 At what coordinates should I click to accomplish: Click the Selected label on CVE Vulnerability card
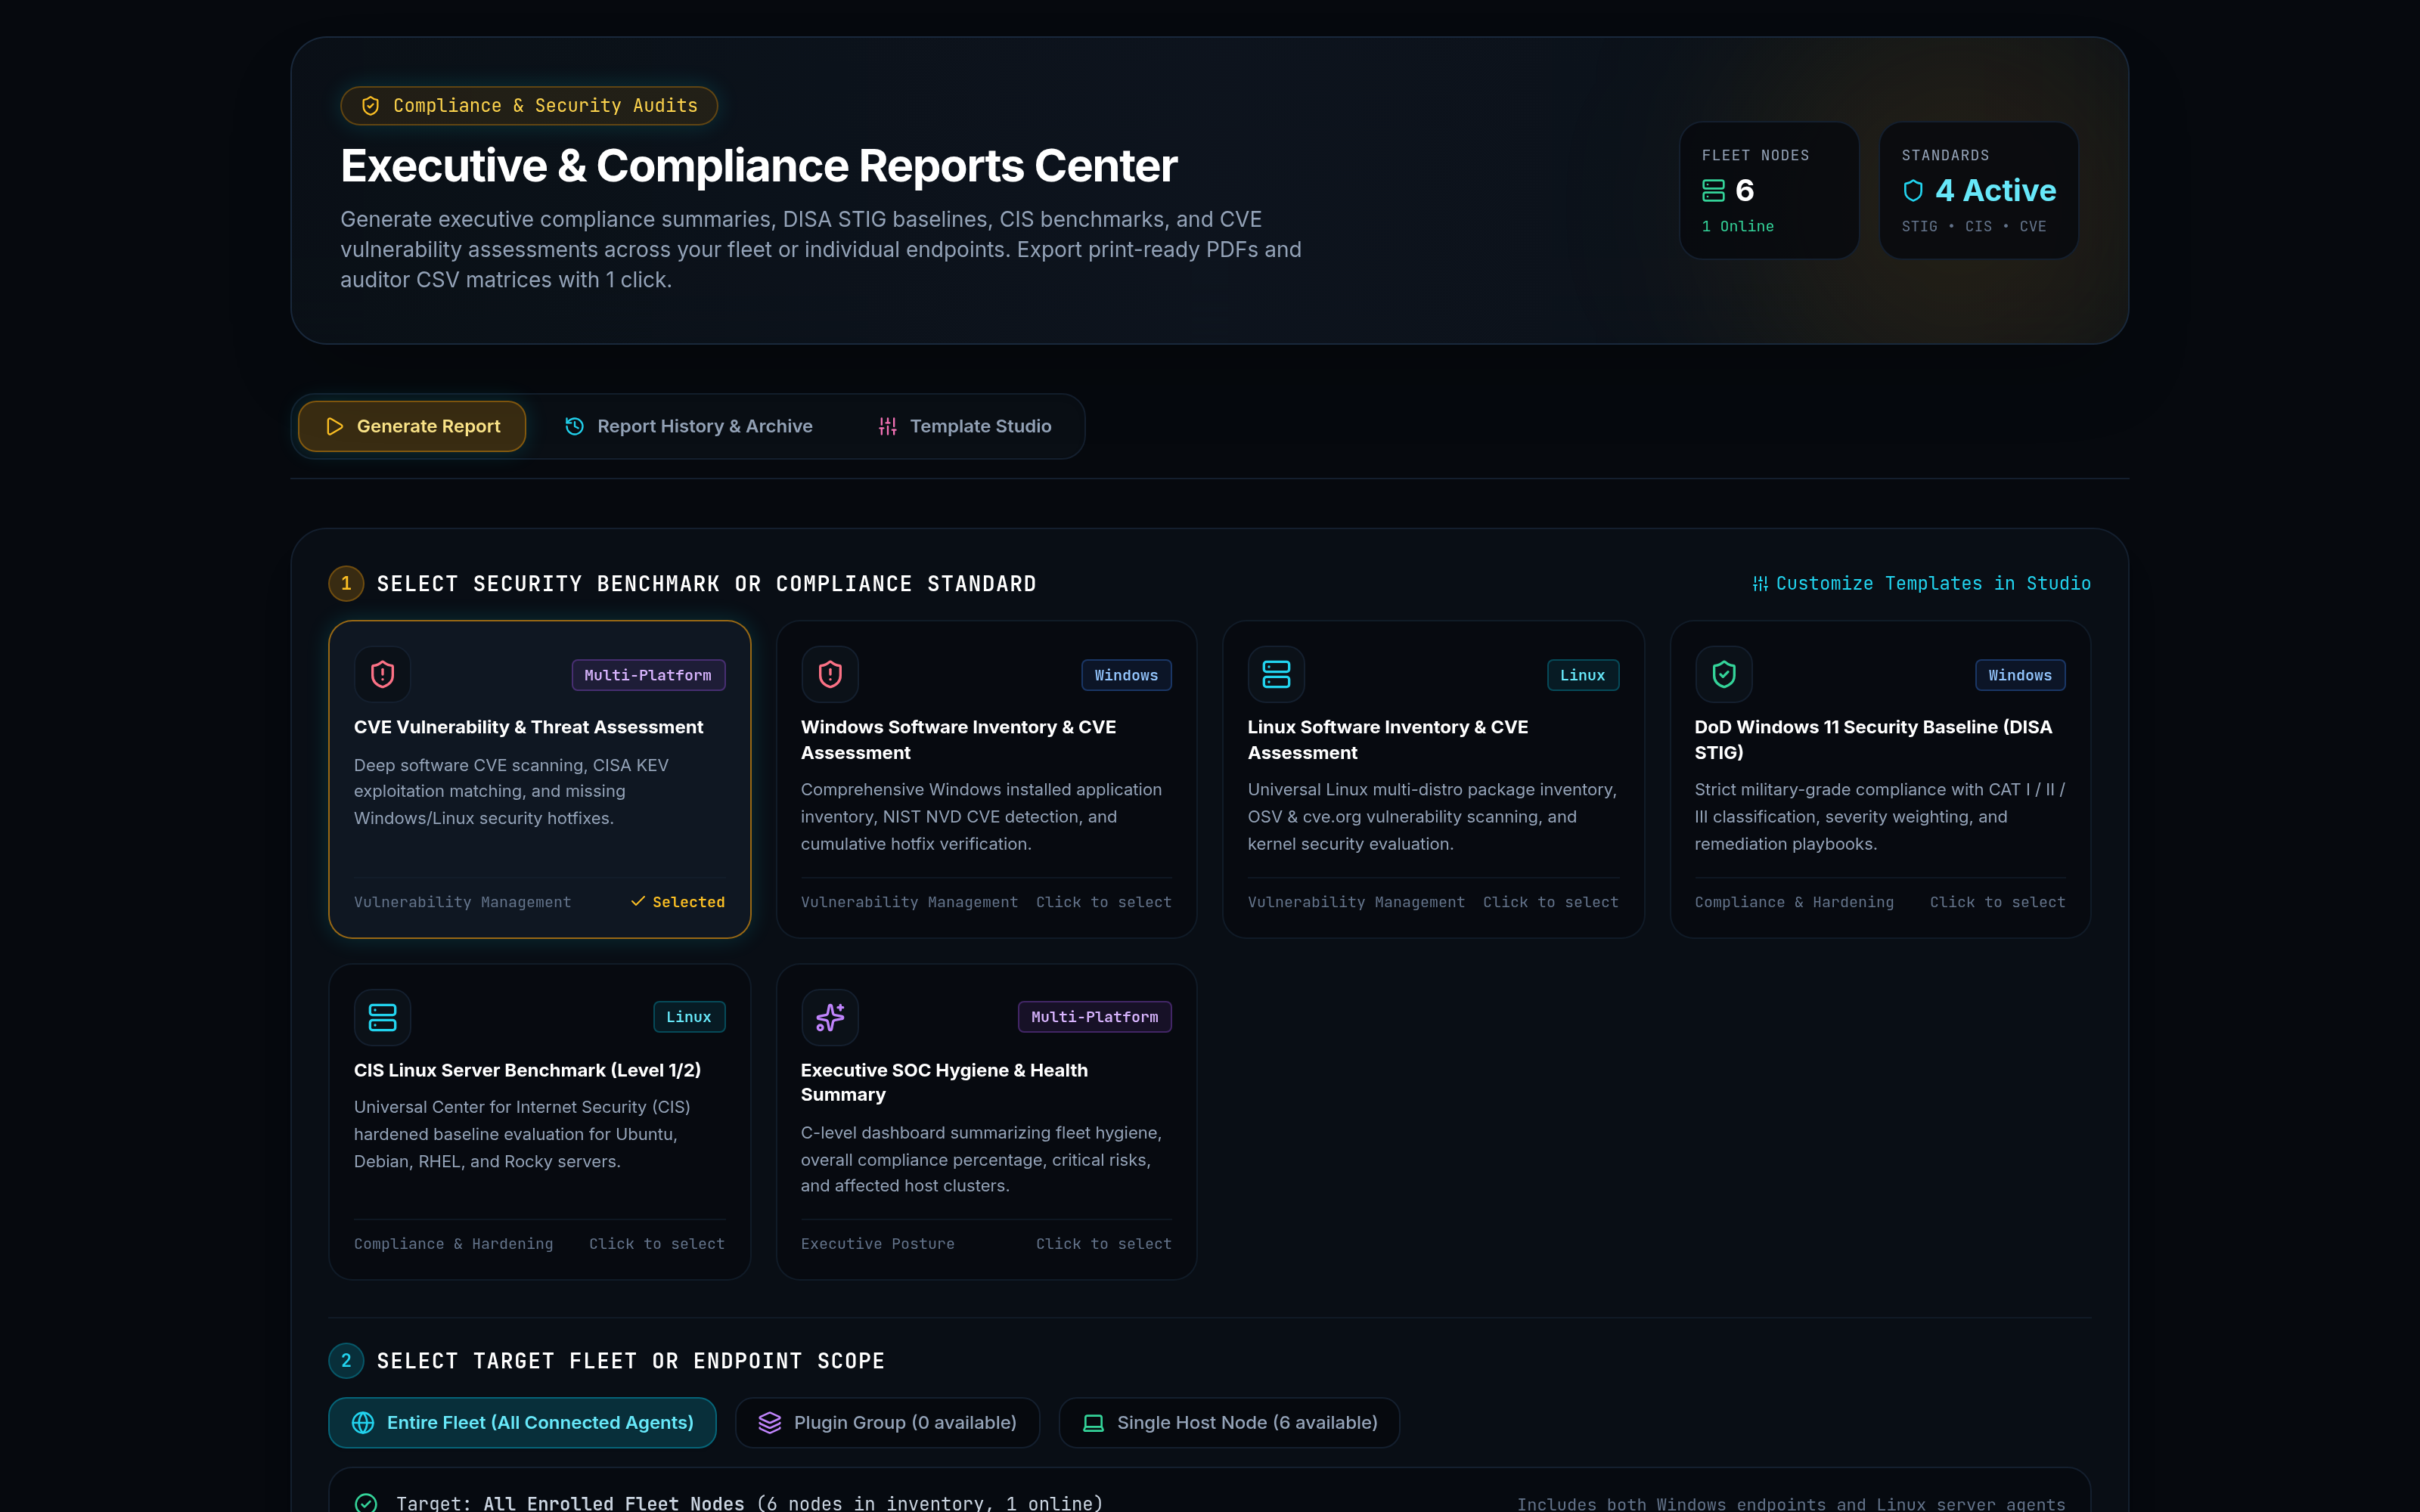(x=688, y=902)
